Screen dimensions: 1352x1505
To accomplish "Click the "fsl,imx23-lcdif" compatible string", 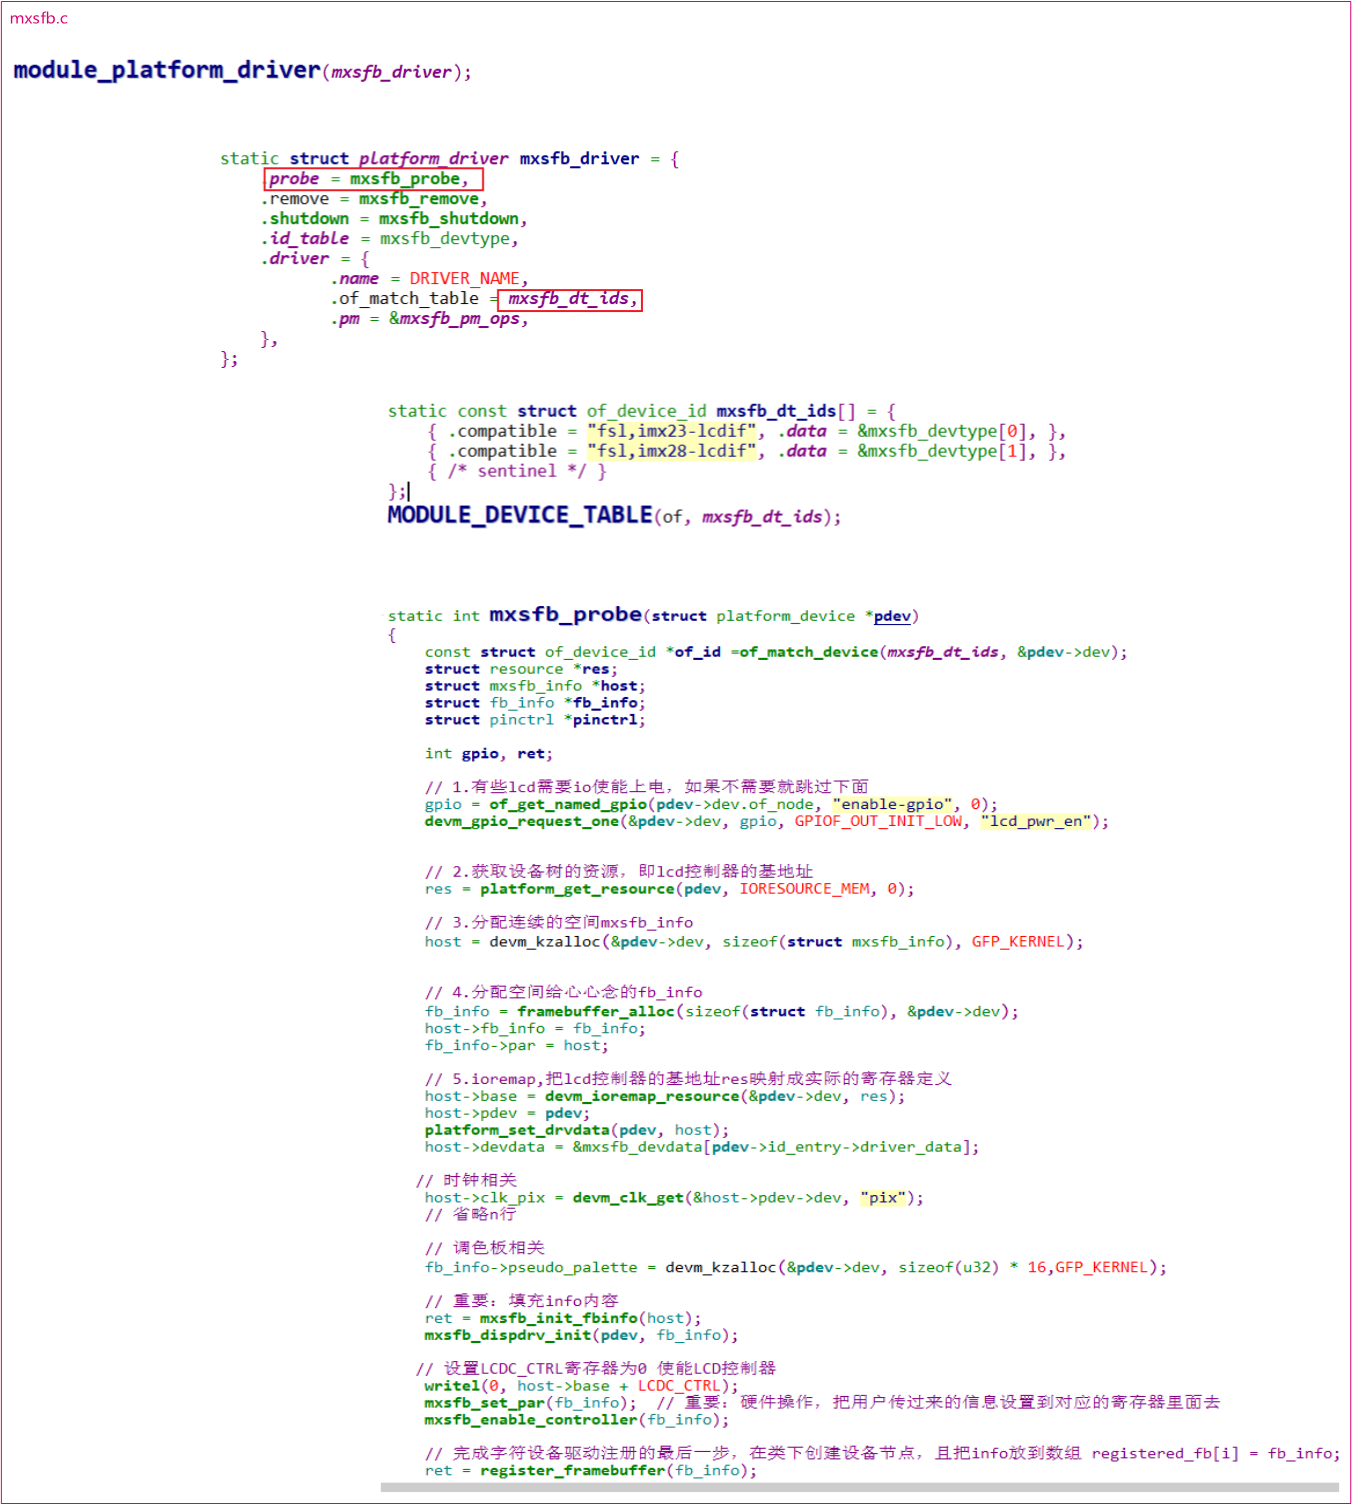I will 672,431.
